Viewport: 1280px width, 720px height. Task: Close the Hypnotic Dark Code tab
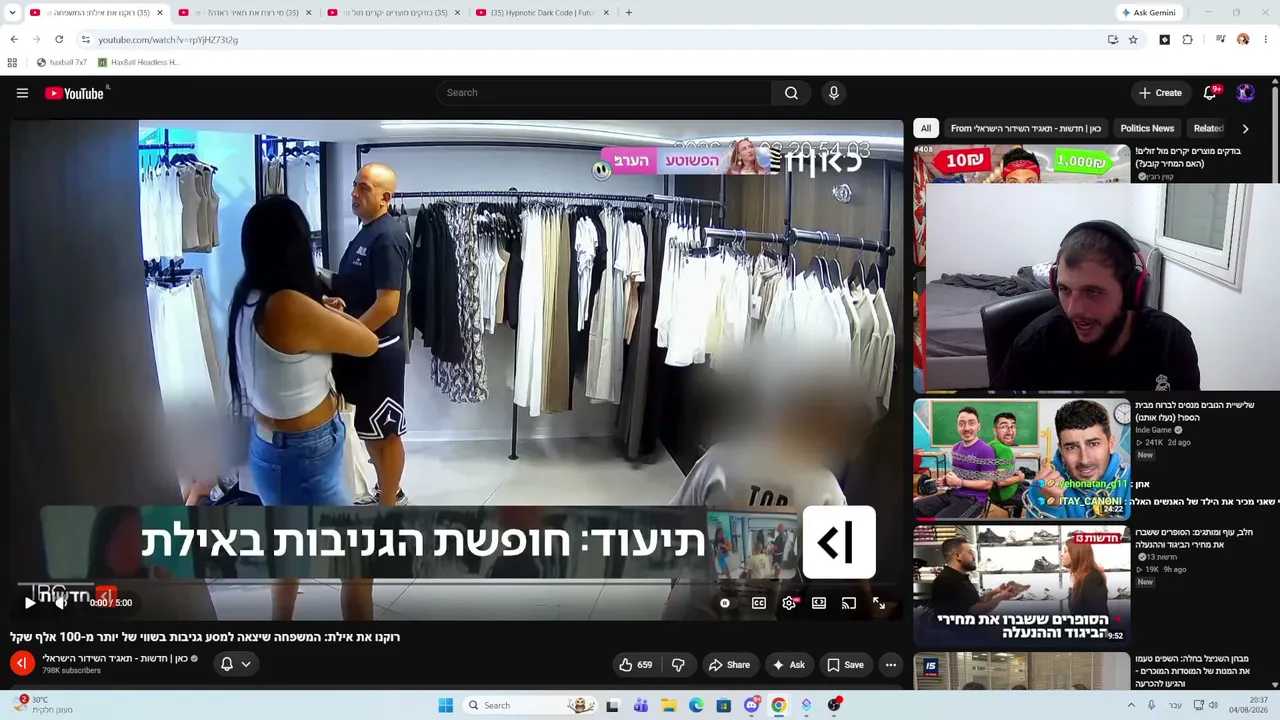(x=606, y=13)
